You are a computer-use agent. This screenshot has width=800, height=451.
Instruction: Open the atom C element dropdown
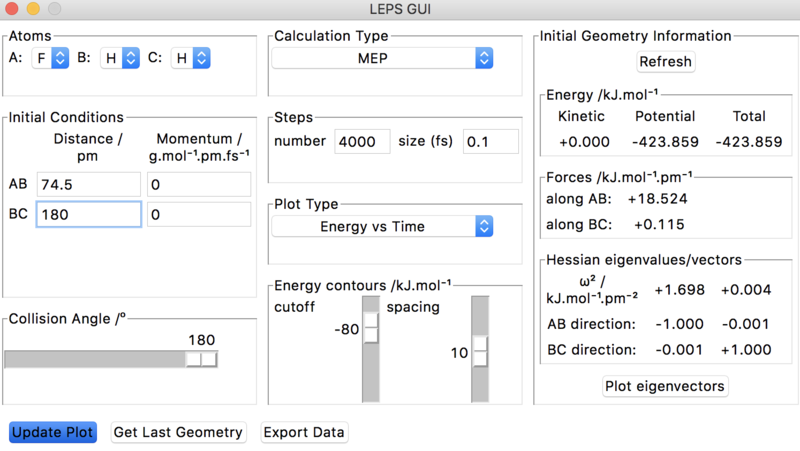191,58
